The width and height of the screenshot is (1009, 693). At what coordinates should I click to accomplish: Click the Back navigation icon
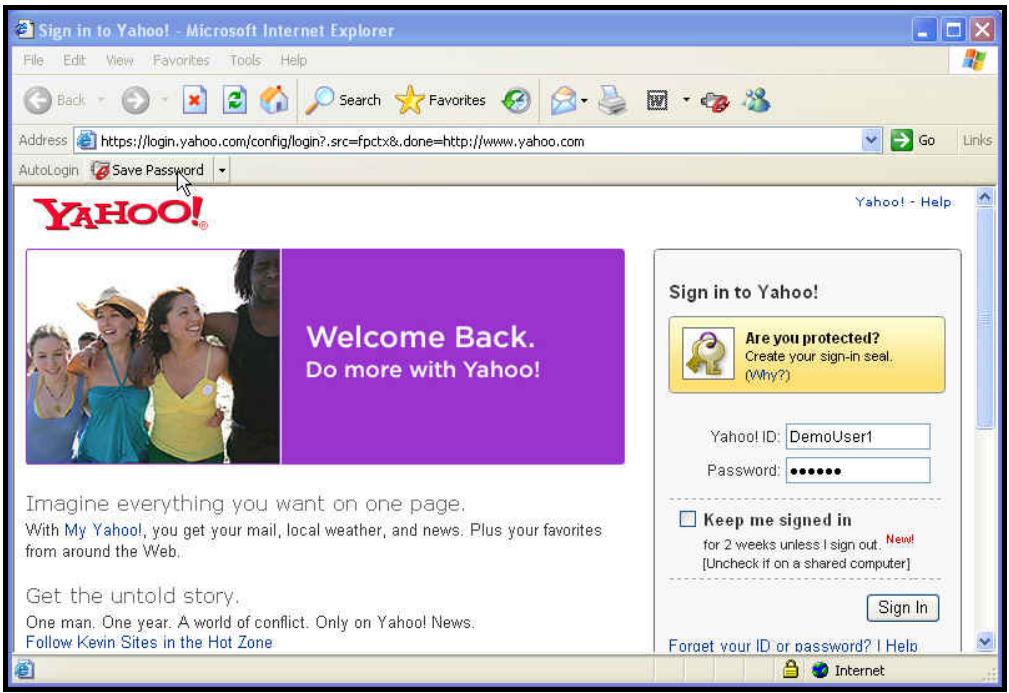(36, 100)
